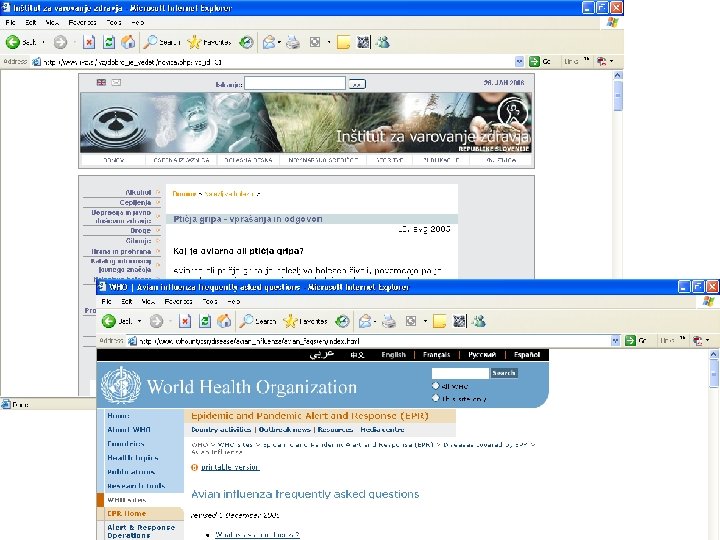
Task: Click Stop icon in IVZ window toolbar
Action: tap(89, 42)
